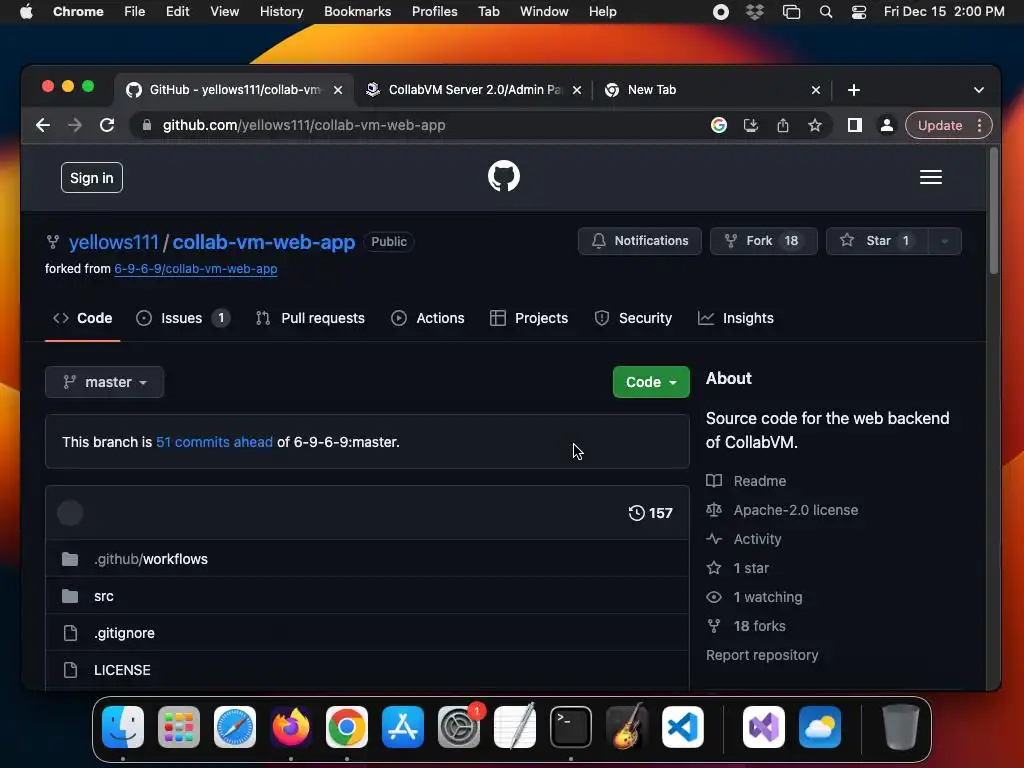Open Chrome three-dot menu beside Update
The width and height of the screenshot is (1024, 768).
point(979,125)
